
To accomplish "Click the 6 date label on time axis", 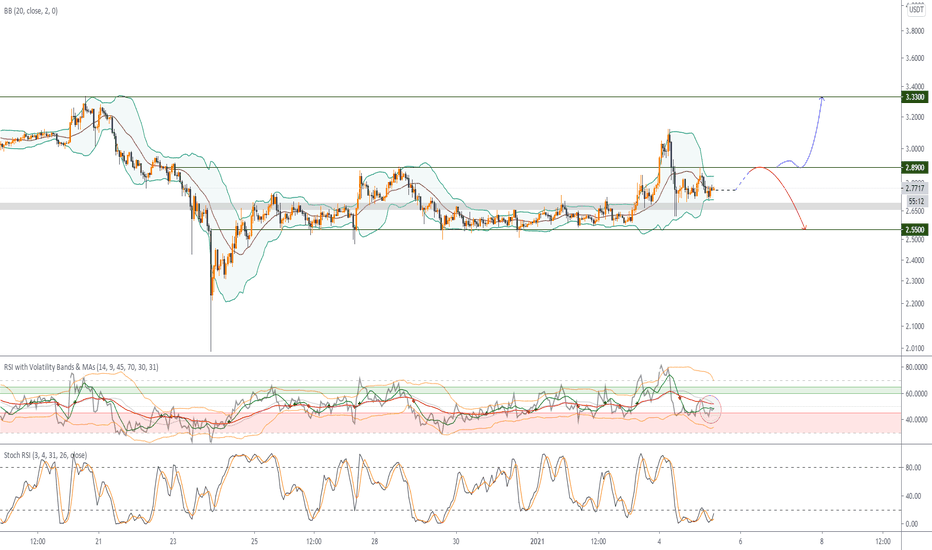I will tap(741, 542).
